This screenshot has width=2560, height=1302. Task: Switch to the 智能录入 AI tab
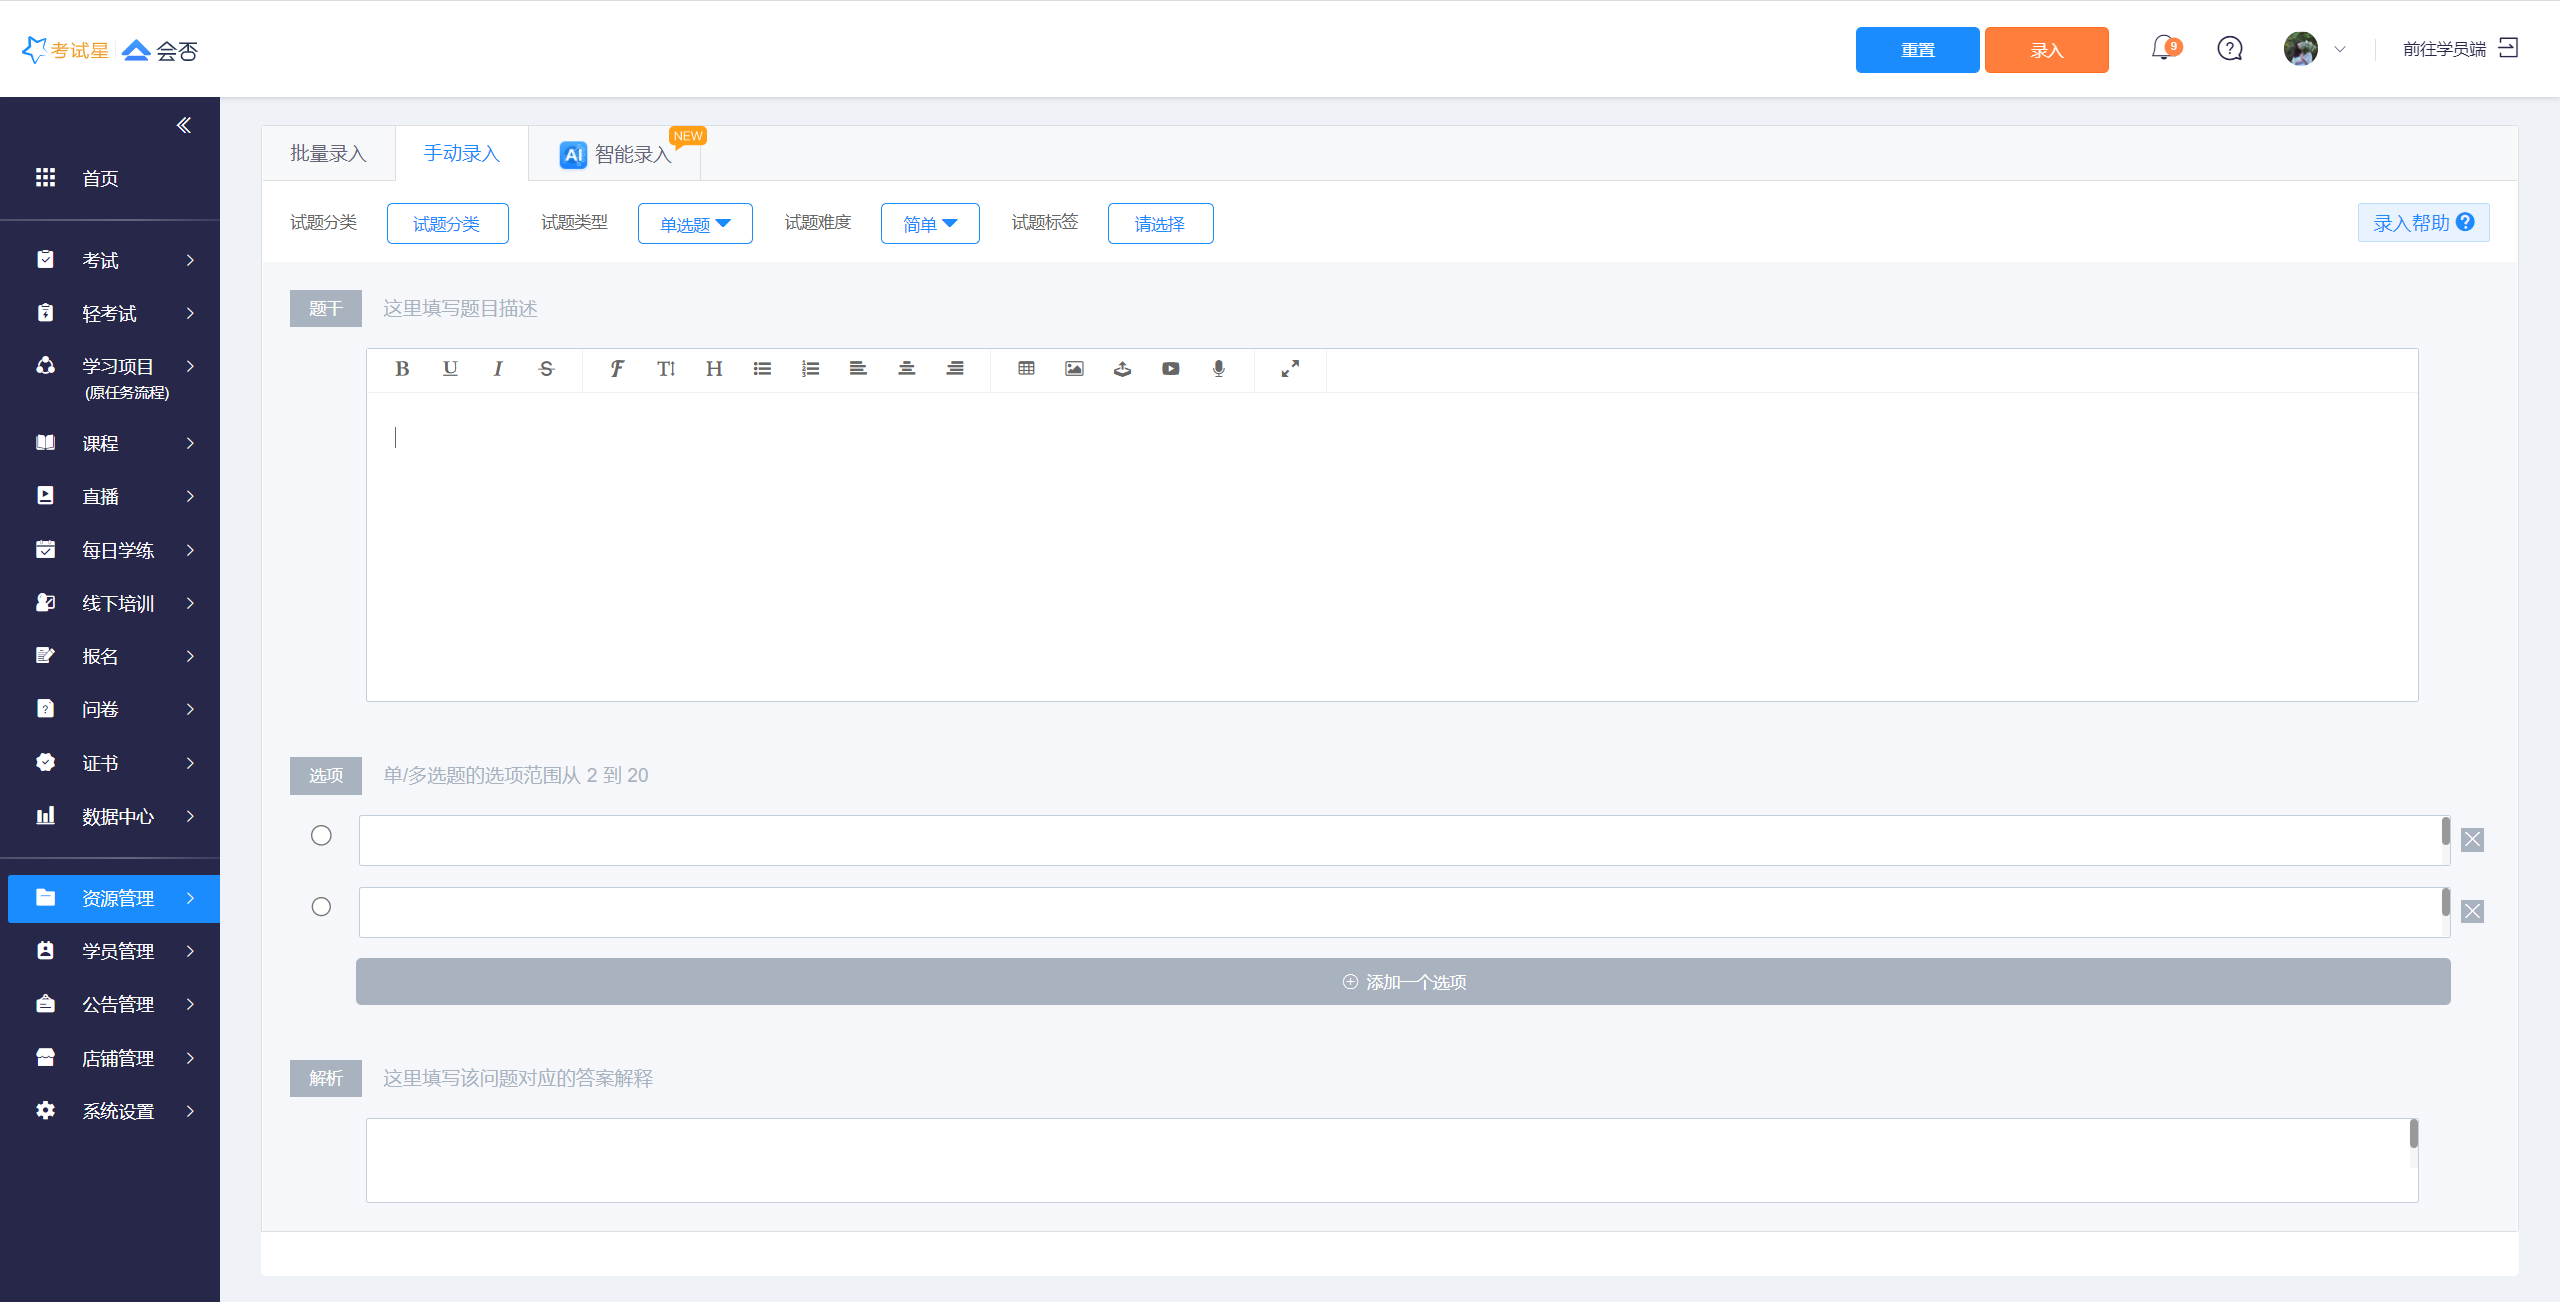click(x=615, y=154)
